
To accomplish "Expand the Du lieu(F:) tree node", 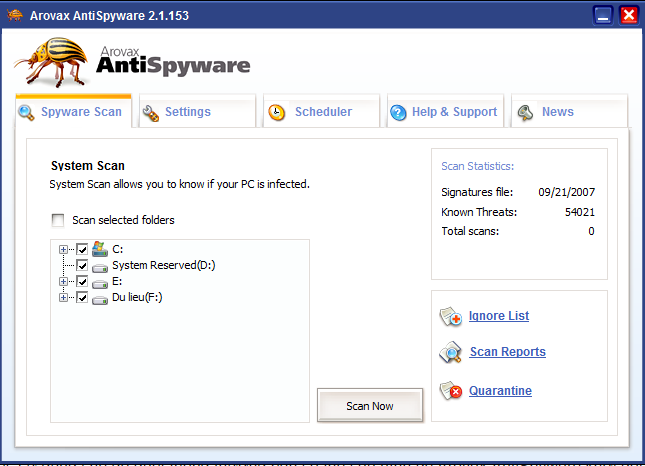I will pos(64,297).
